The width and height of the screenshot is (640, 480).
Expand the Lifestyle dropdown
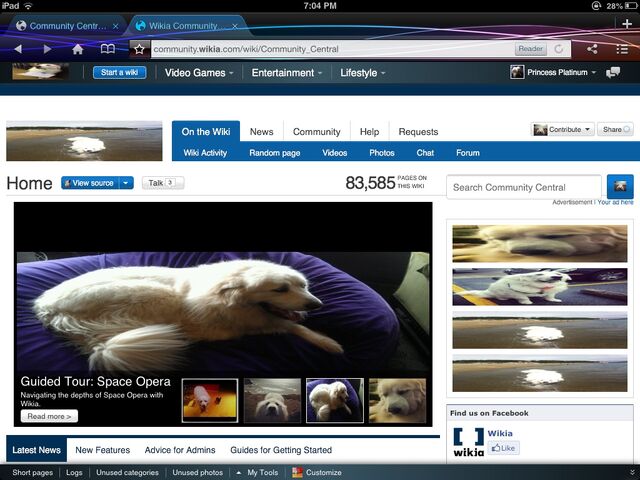(x=362, y=73)
